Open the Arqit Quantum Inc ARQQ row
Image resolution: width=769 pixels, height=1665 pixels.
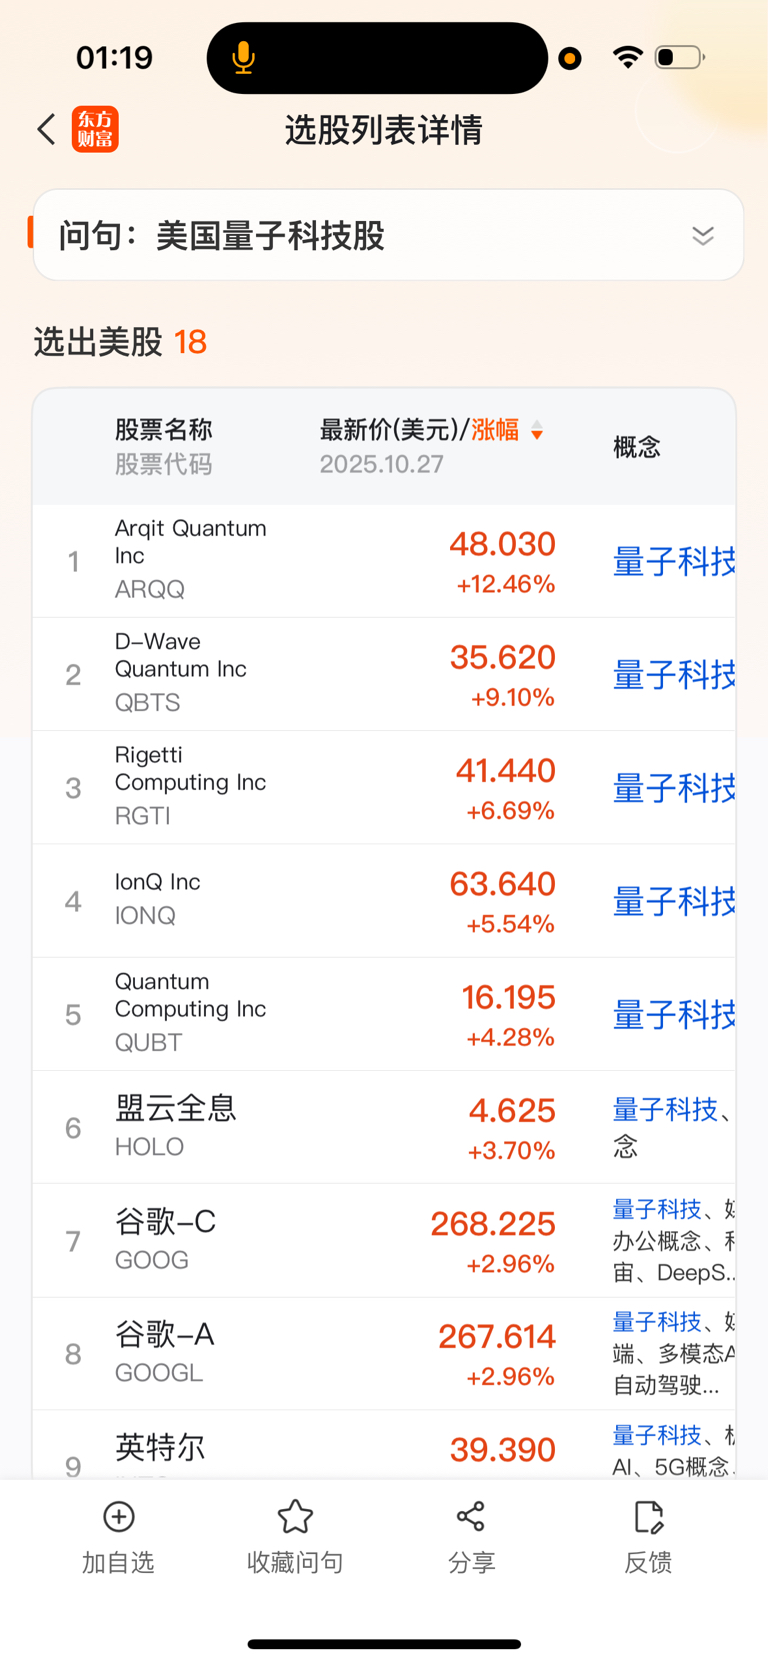384,561
